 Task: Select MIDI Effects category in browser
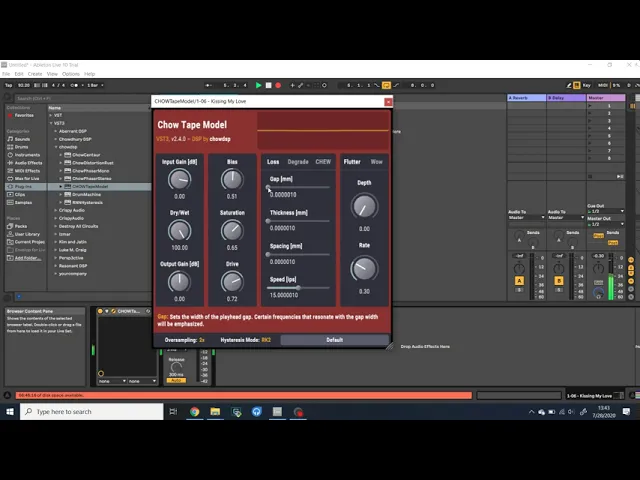pos(23,171)
